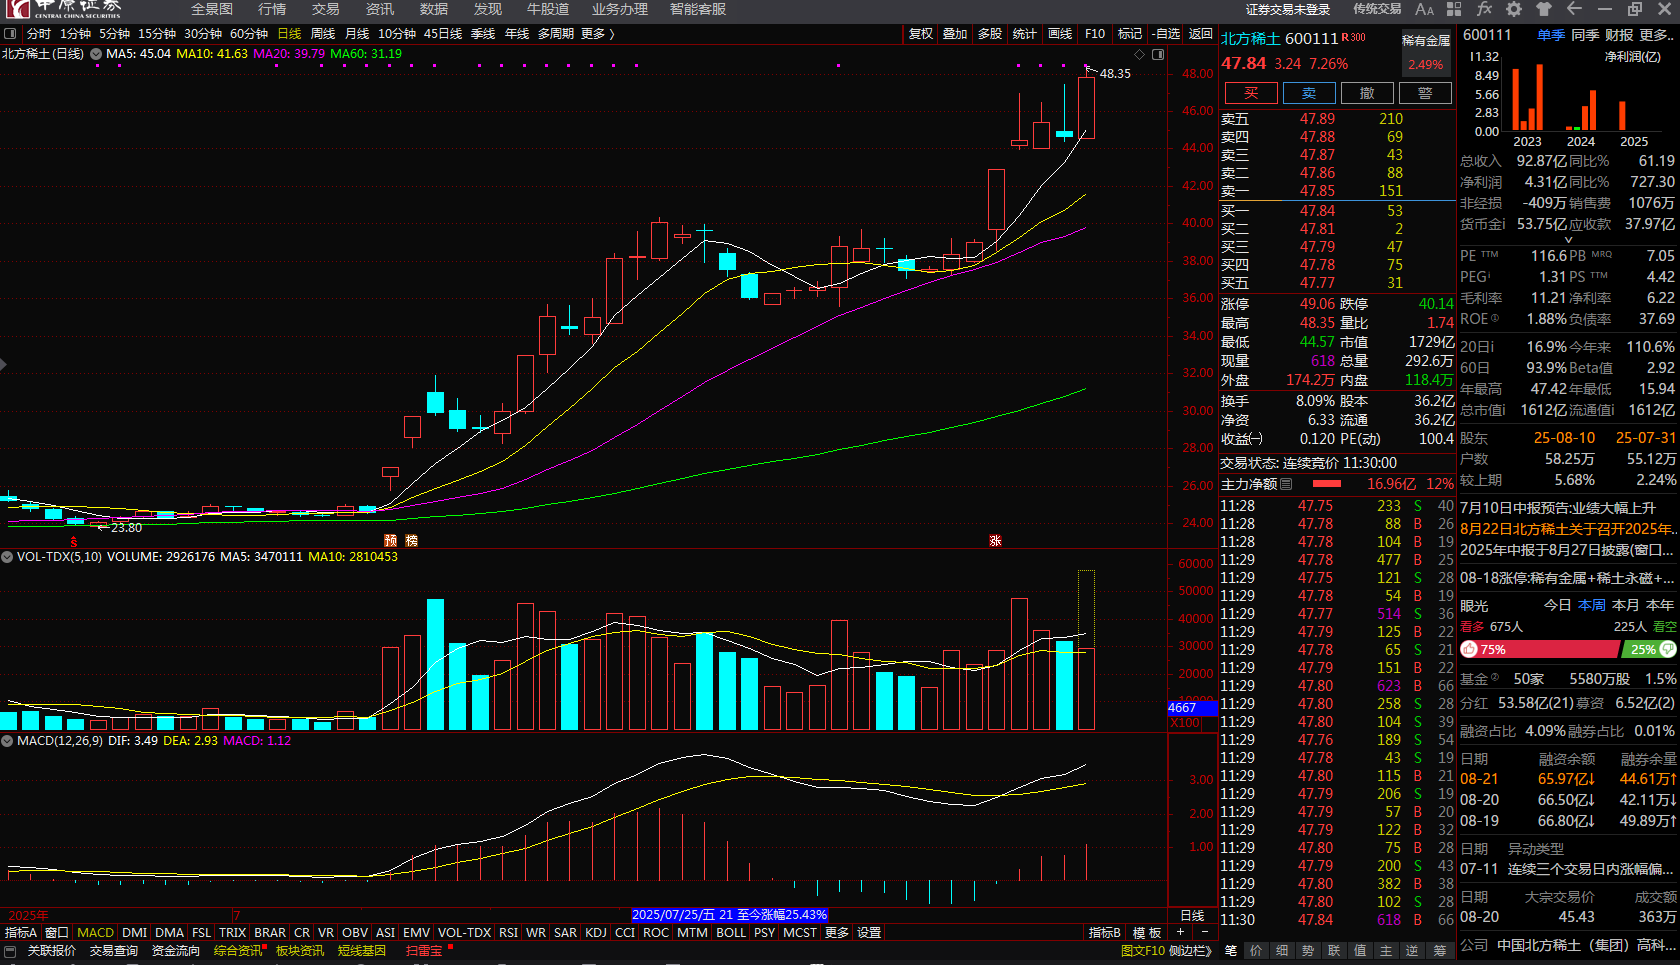Image resolution: width=1680 pixels, height=965 pixels.
Task: Click the 涨 marker on chart bottom
Action: [x=995, y=540]
